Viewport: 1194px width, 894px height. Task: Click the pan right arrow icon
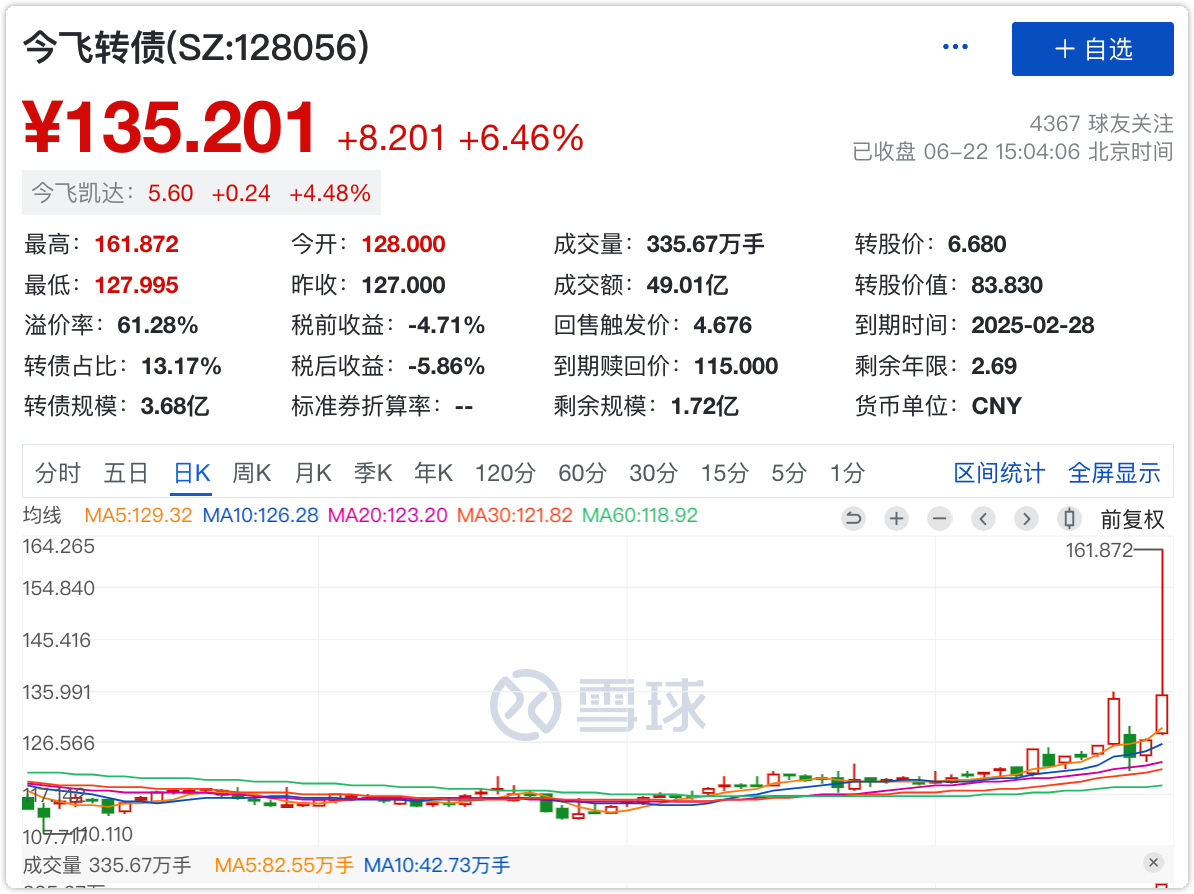click(1026, 519)
